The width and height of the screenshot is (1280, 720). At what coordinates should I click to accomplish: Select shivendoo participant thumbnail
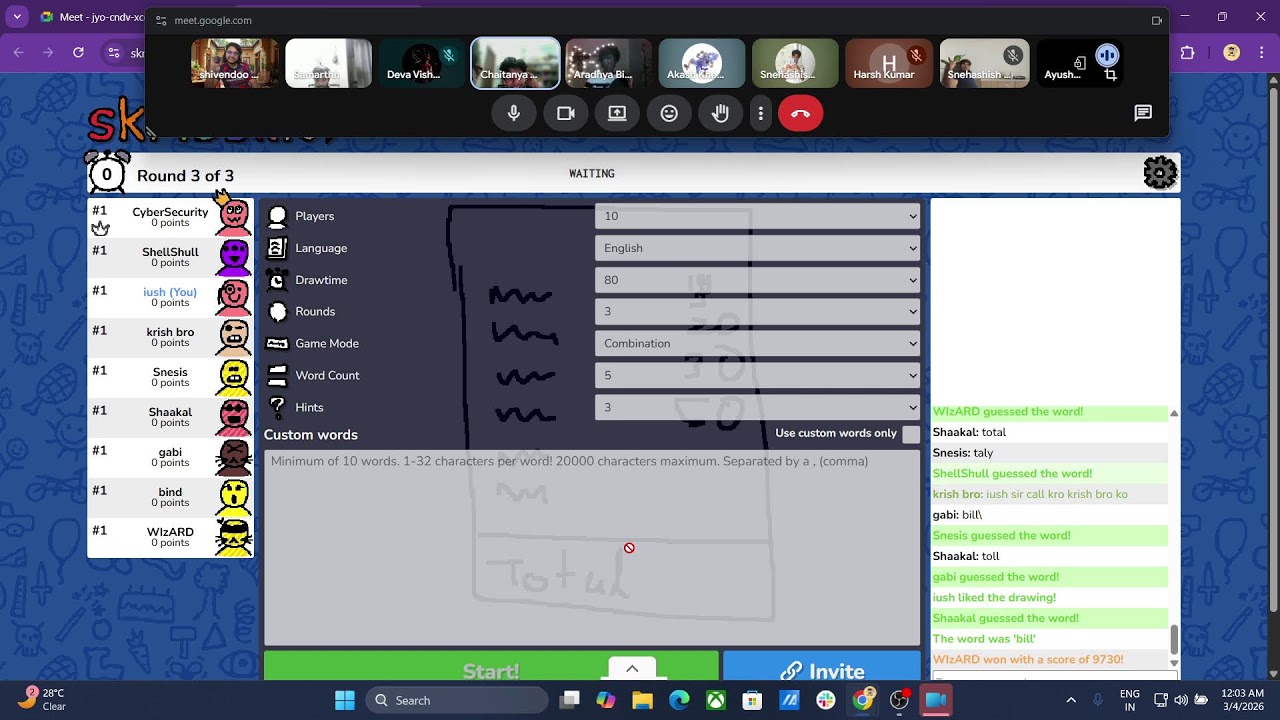coord(235,63)
